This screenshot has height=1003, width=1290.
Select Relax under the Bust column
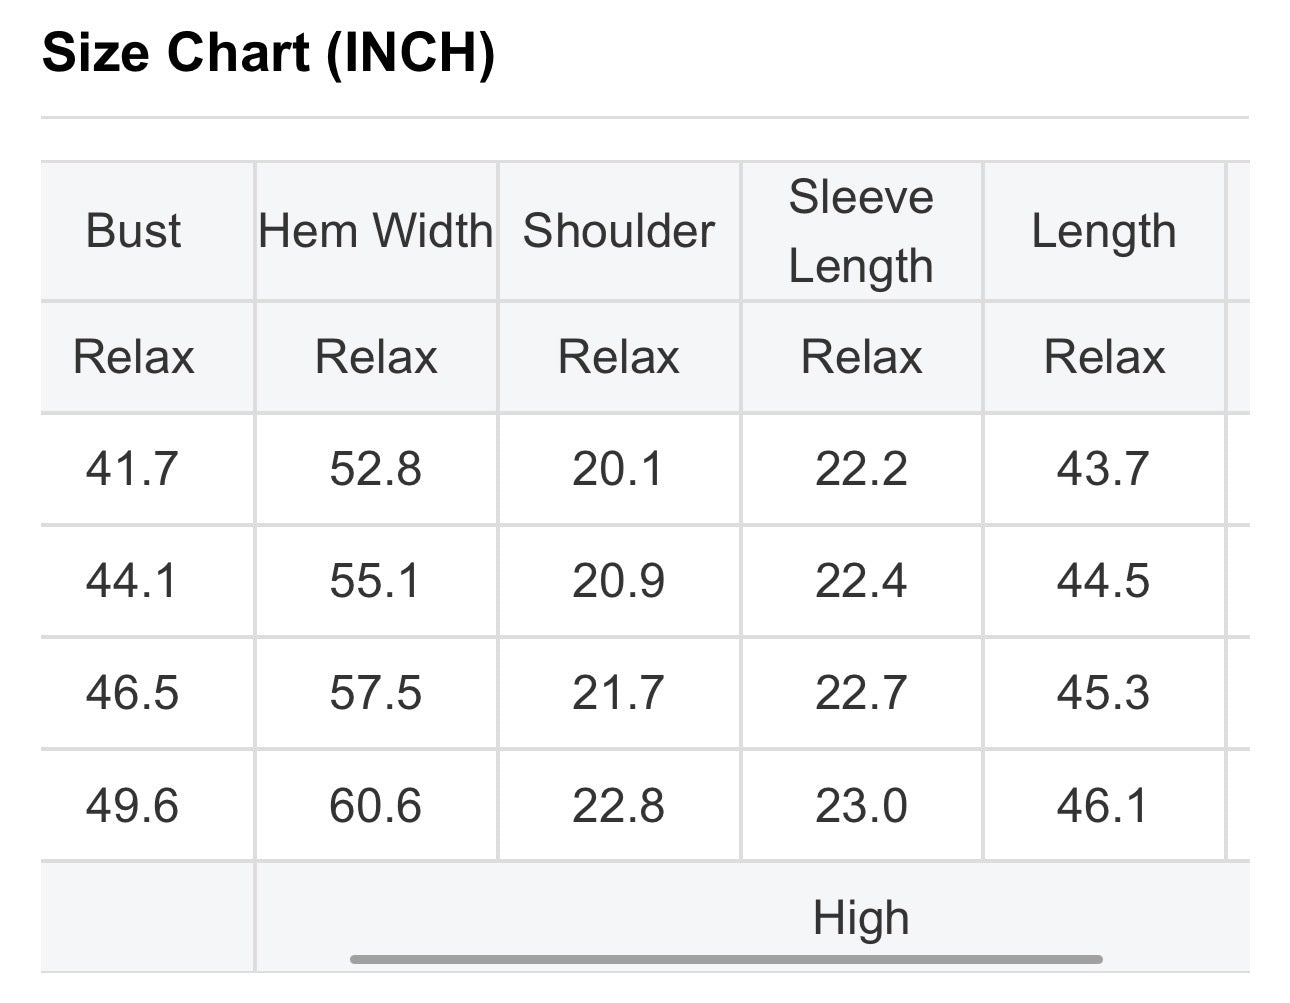[x=133, y=357]
